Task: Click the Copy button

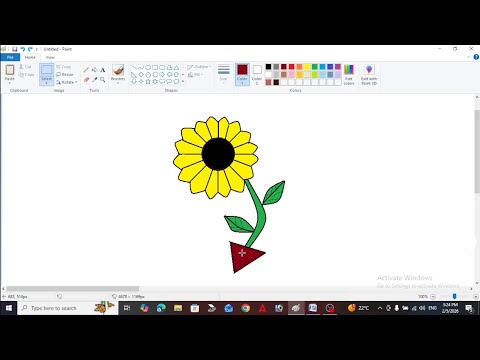Action: 27,75
